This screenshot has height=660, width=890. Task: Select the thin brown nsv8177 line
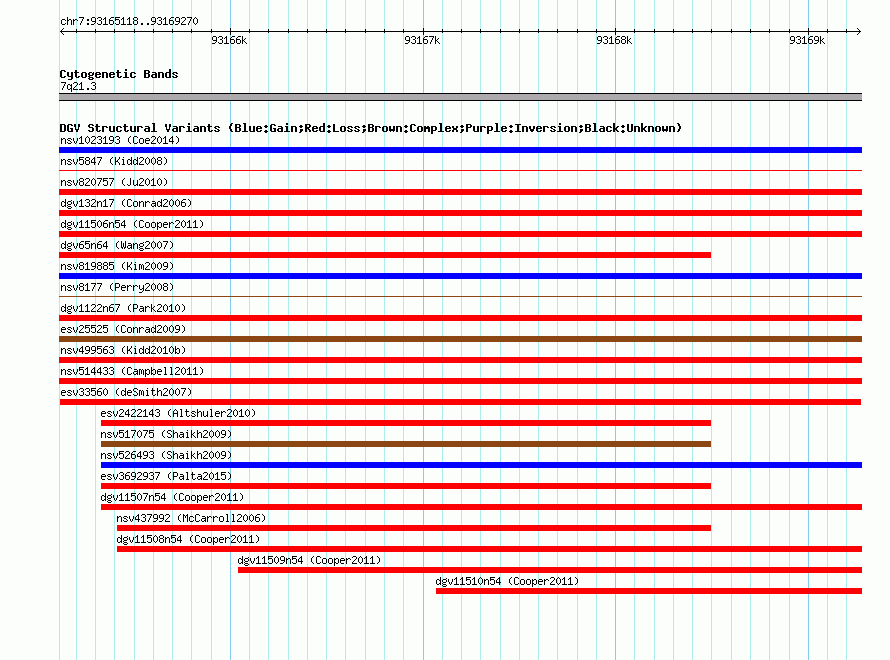(460, 296)
